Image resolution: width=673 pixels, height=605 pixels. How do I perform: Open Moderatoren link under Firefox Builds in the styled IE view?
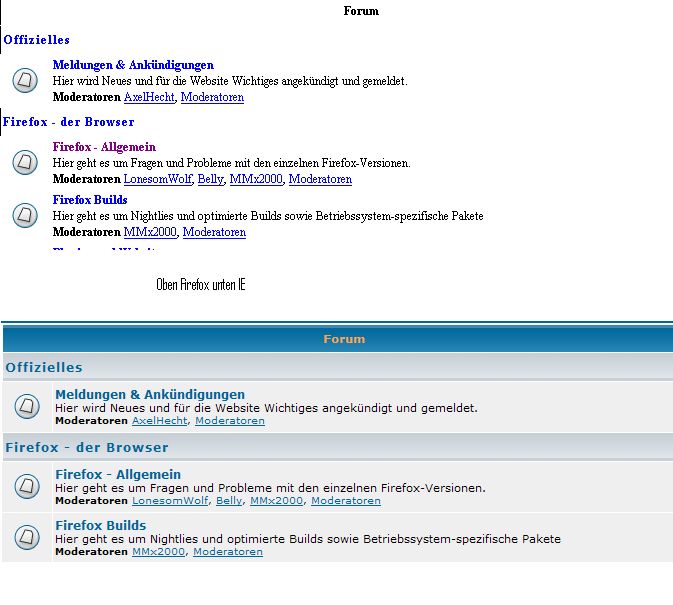227,552
